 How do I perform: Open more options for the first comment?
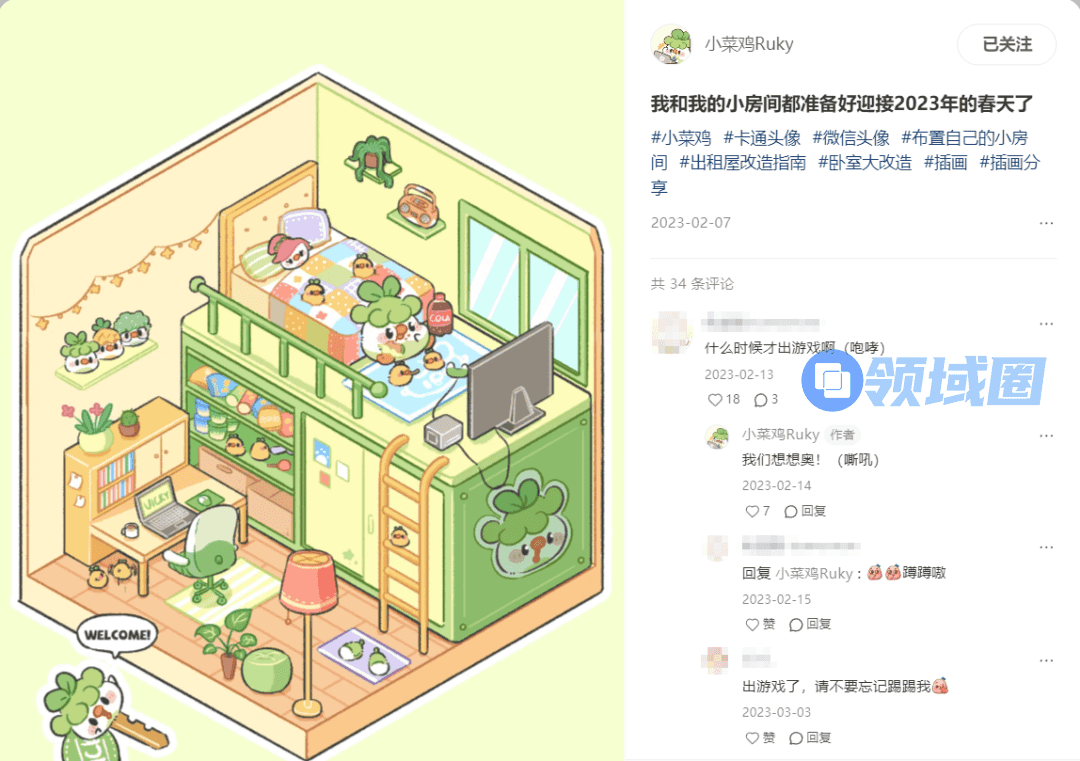click(1046, 324)
